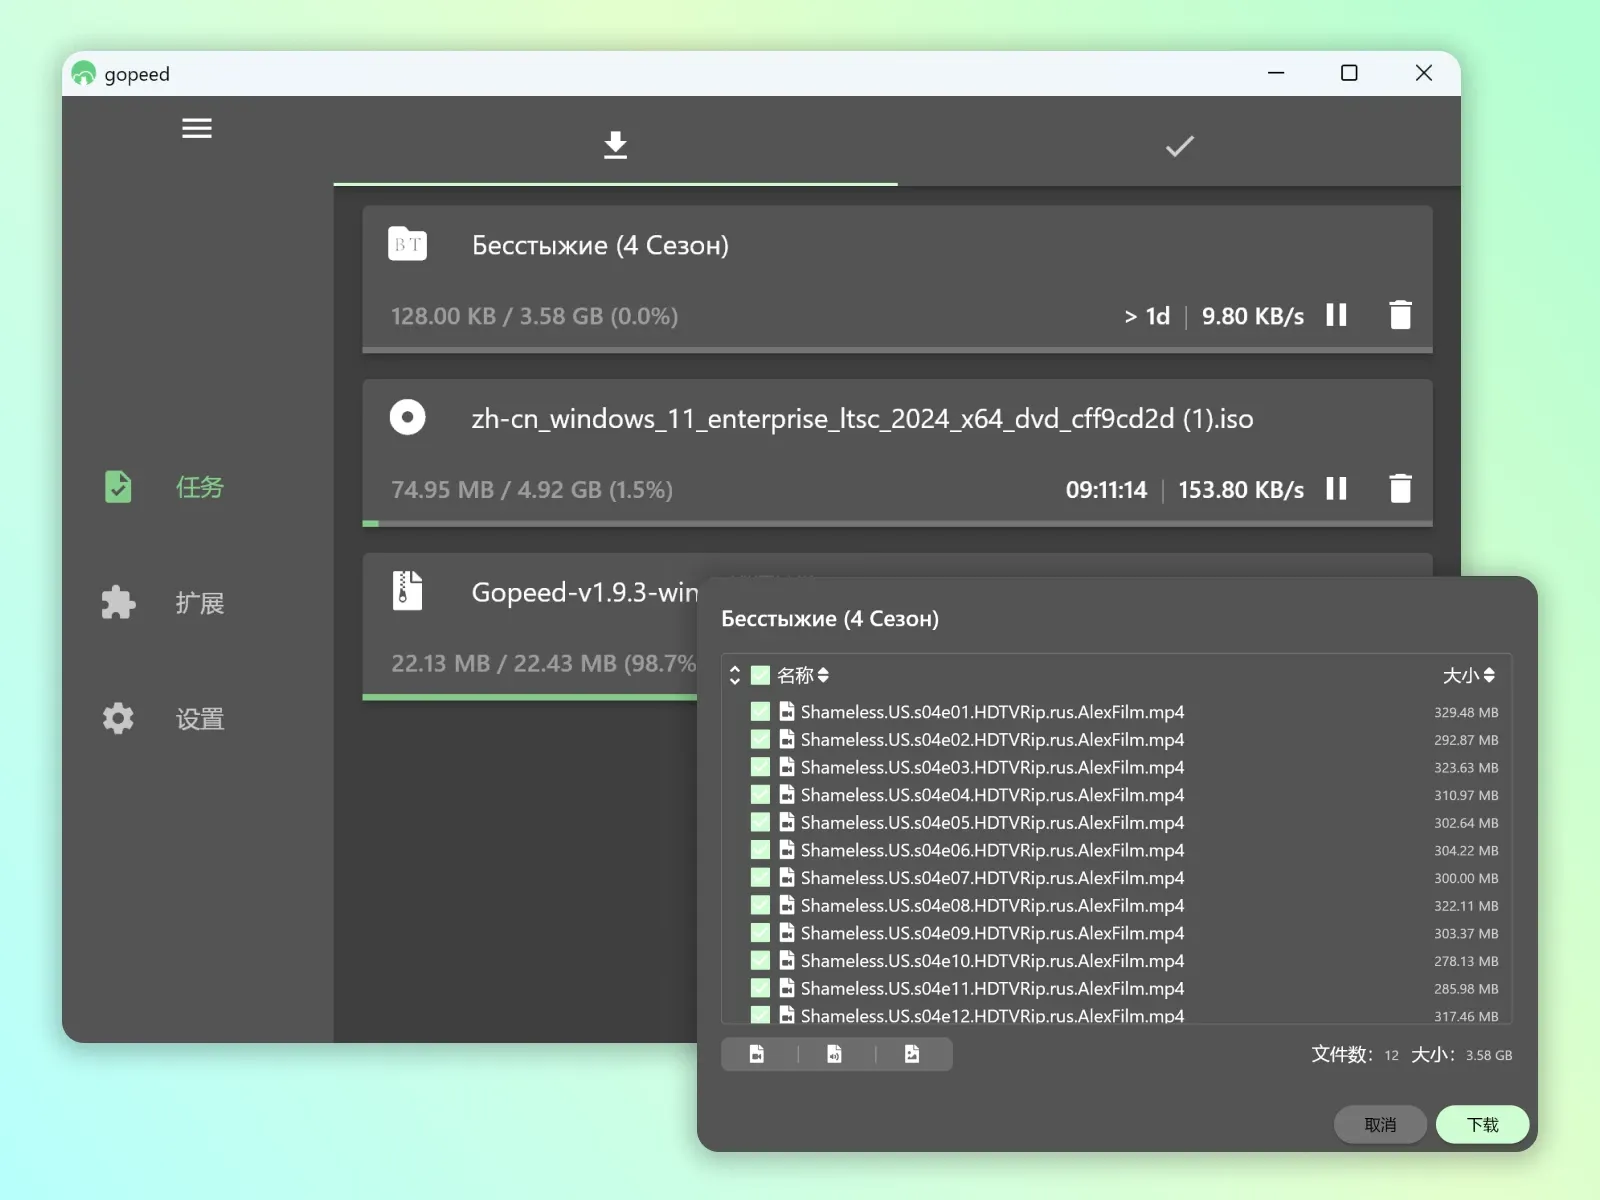This screenshot has height=1200, width=1600.
Task: Uncheck Shameless.US.s04e07 file checkbox
Action: coord(760,877)
